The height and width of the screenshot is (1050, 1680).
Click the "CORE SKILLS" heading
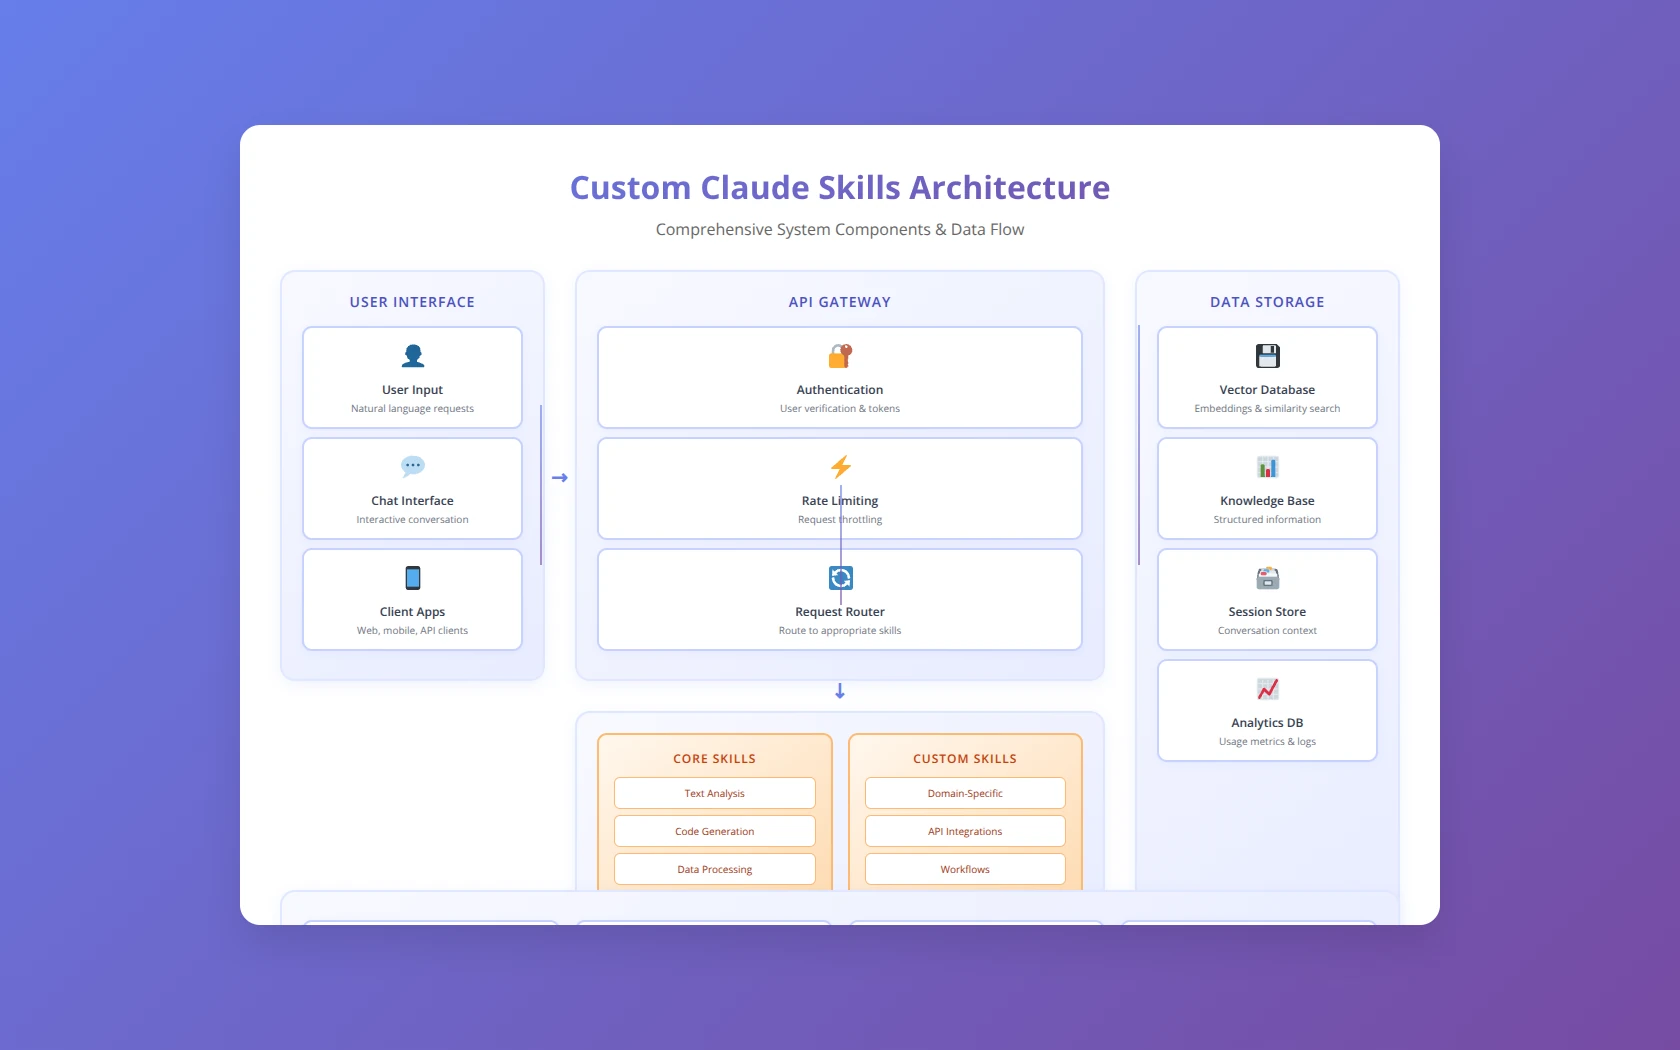click(x=715, y=759)
